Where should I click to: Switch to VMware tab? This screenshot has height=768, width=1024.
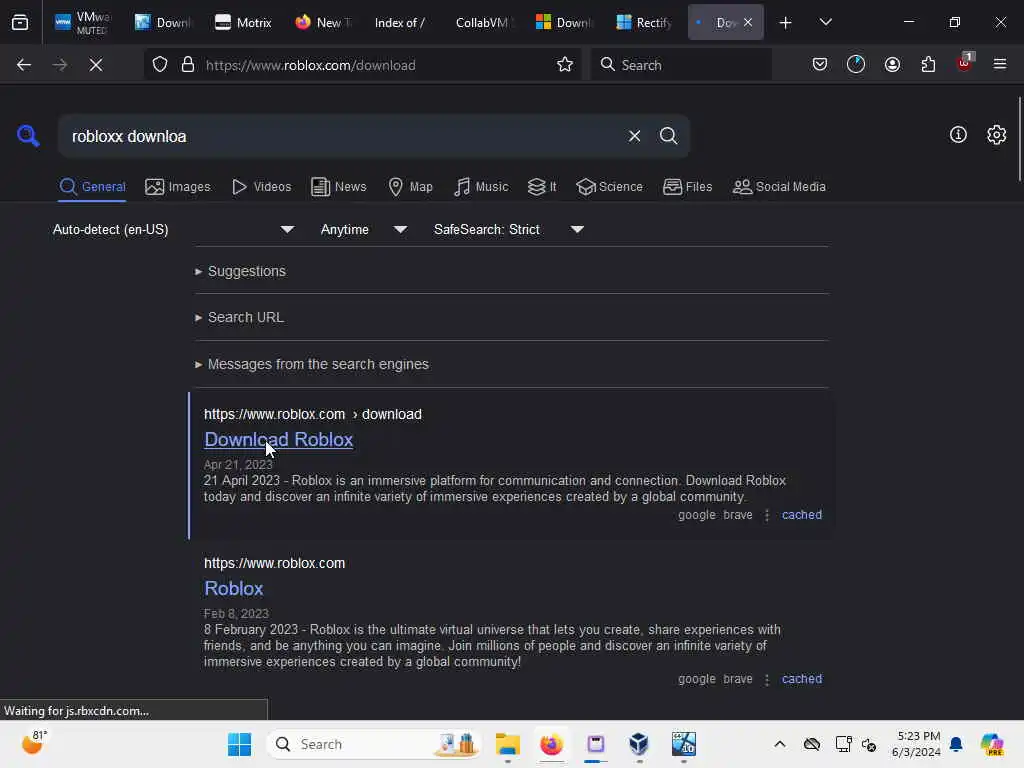[x=82, y=23]
